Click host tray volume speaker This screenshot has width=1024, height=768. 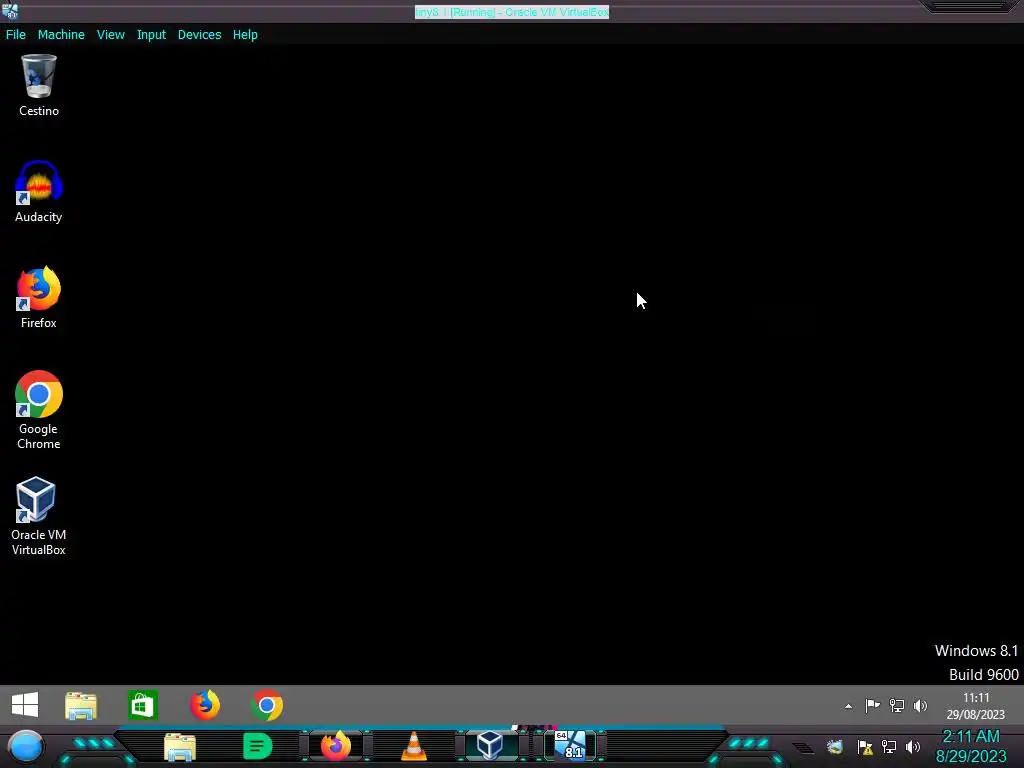(x=913, y=747)
